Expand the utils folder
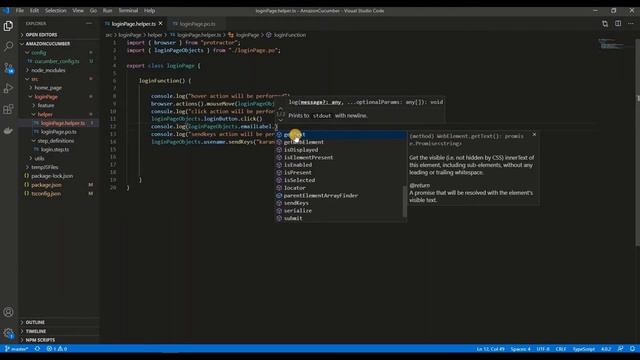Screen dimensions: 640x360 tap(39, 158)
